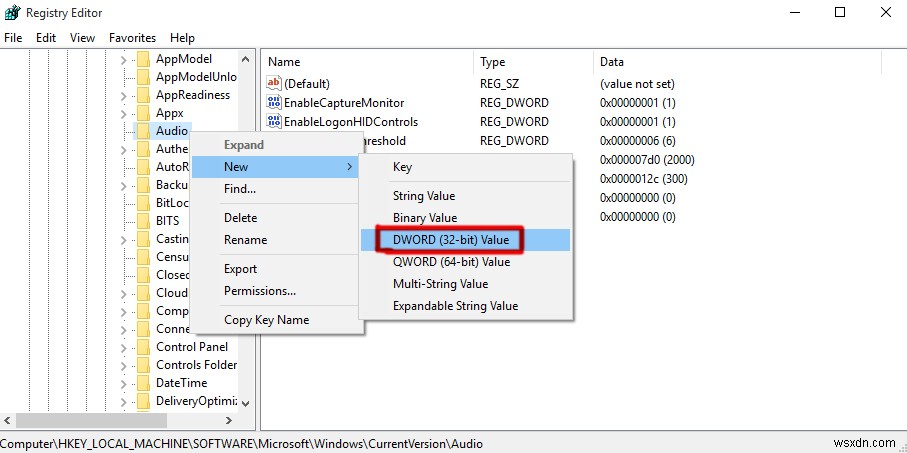Image resolution: width=907 pixels, height=453 pixels.
Task: Click the (Default) string value icon
Action: click(274, 83)
